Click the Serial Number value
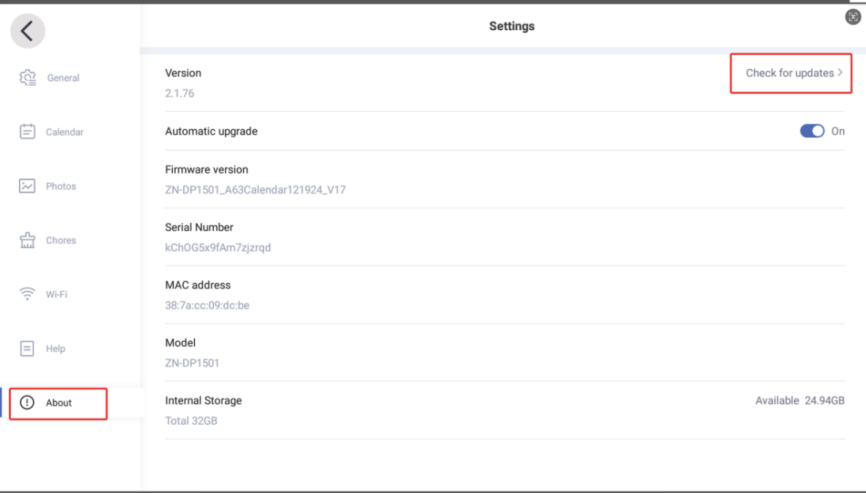 (x=218, y=247)
